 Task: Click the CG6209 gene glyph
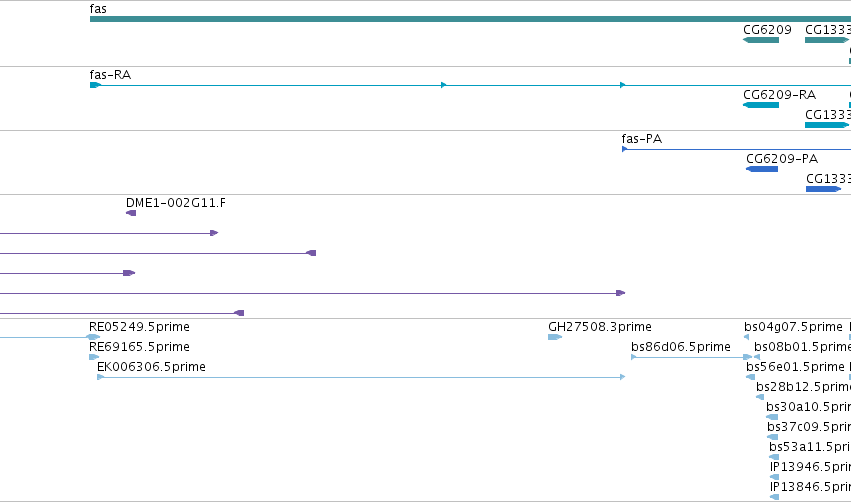pos(761,40)
